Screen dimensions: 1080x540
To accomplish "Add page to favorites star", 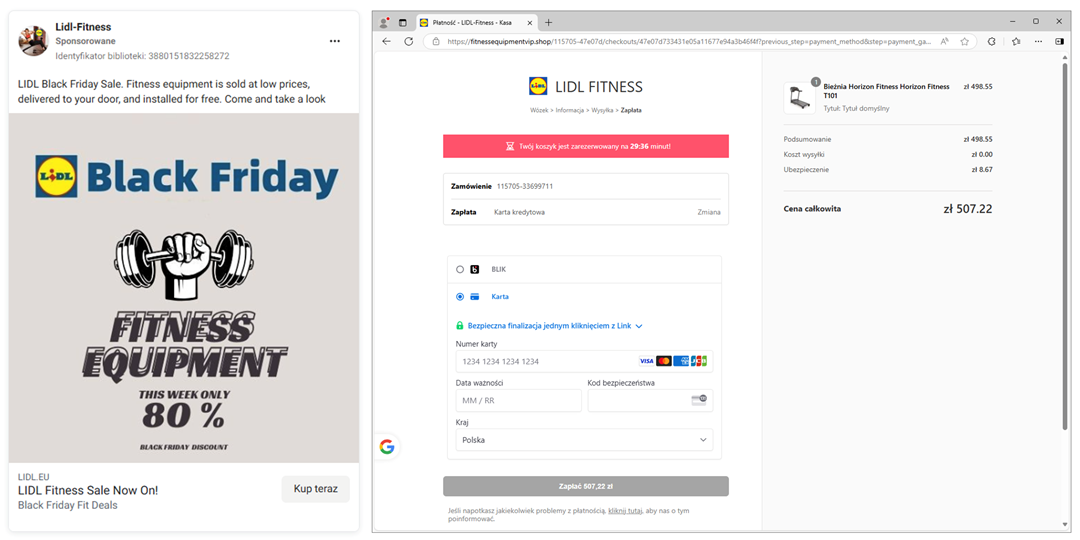I will pyautogui.click(x=965, y=41).
